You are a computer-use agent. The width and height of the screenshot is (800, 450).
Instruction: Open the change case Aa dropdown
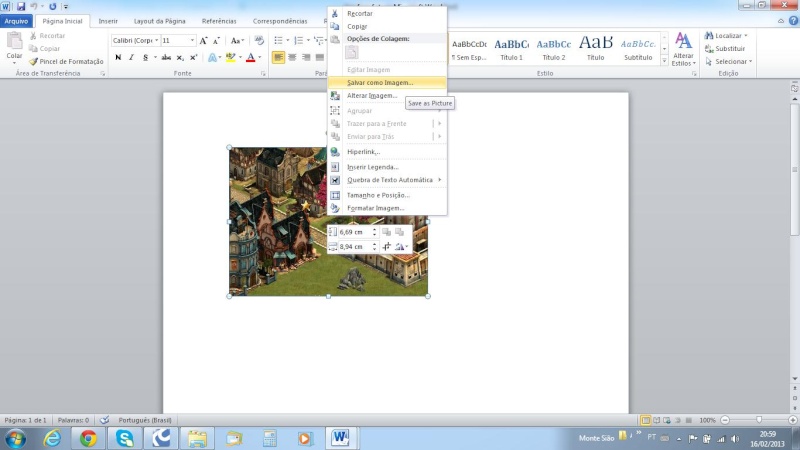237,40
